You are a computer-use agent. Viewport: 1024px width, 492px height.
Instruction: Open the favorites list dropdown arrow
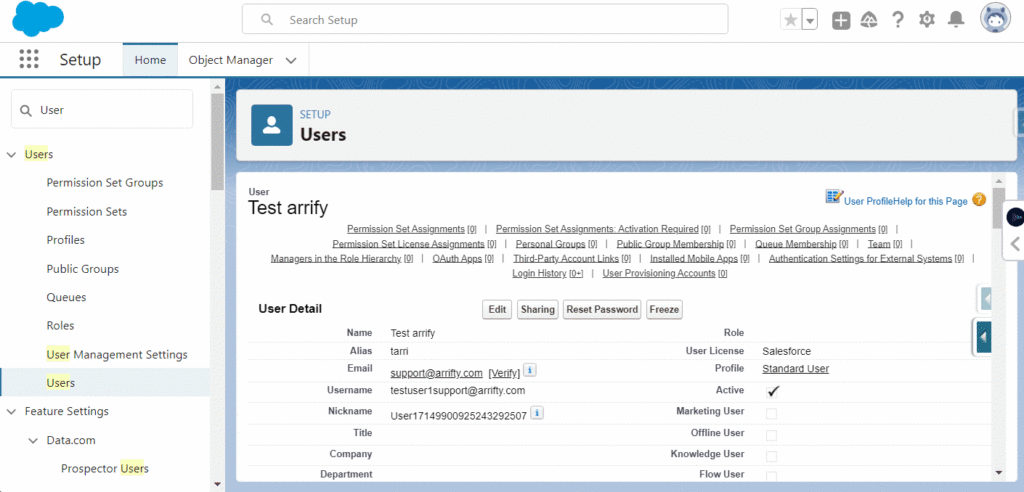click(x=809, y=20)
